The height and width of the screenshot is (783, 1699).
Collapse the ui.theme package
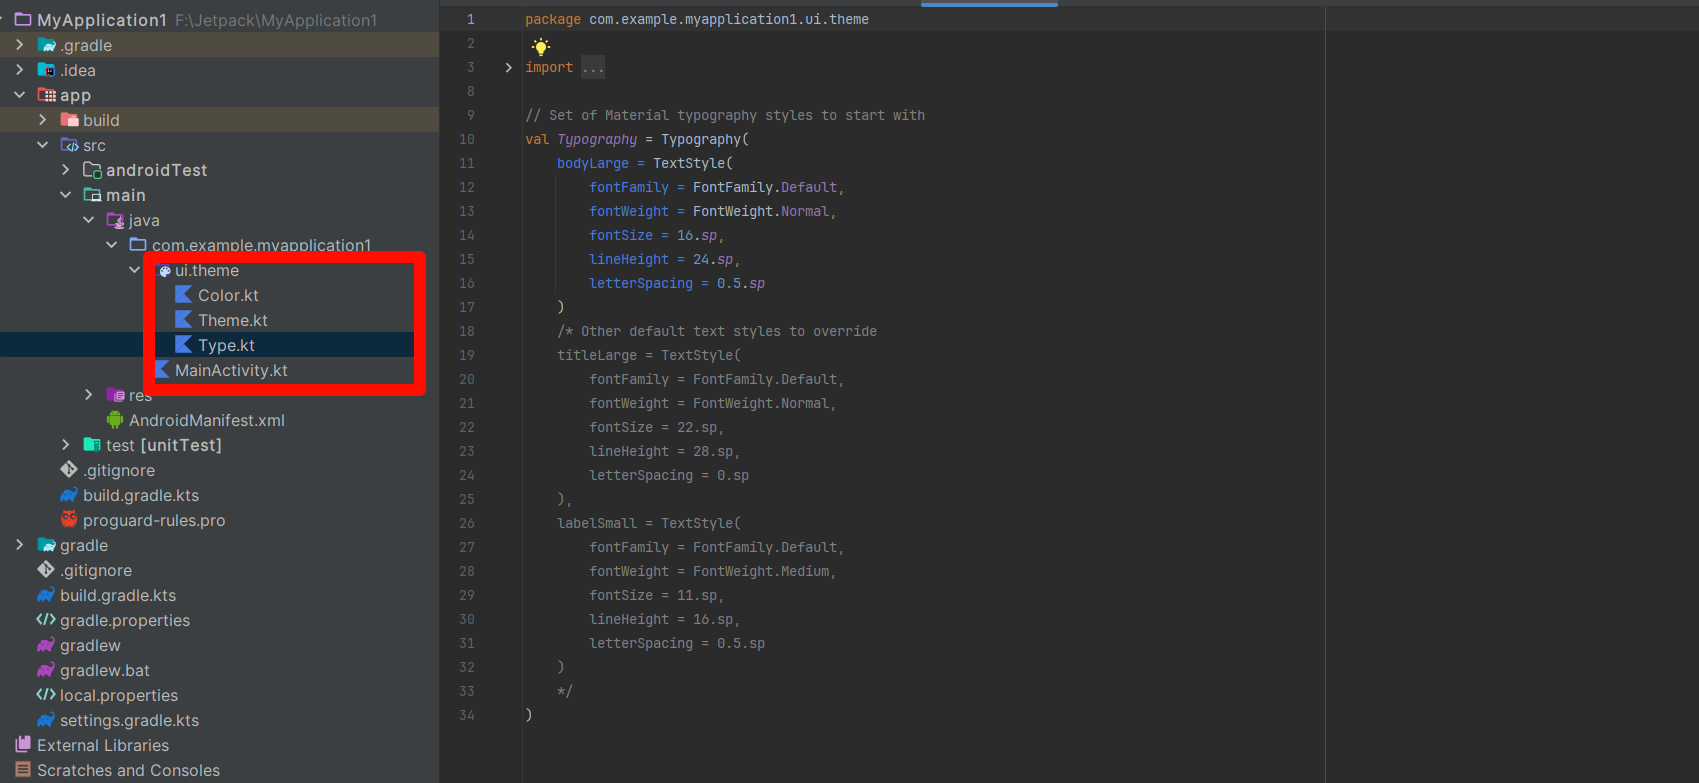tap(135, 270)
